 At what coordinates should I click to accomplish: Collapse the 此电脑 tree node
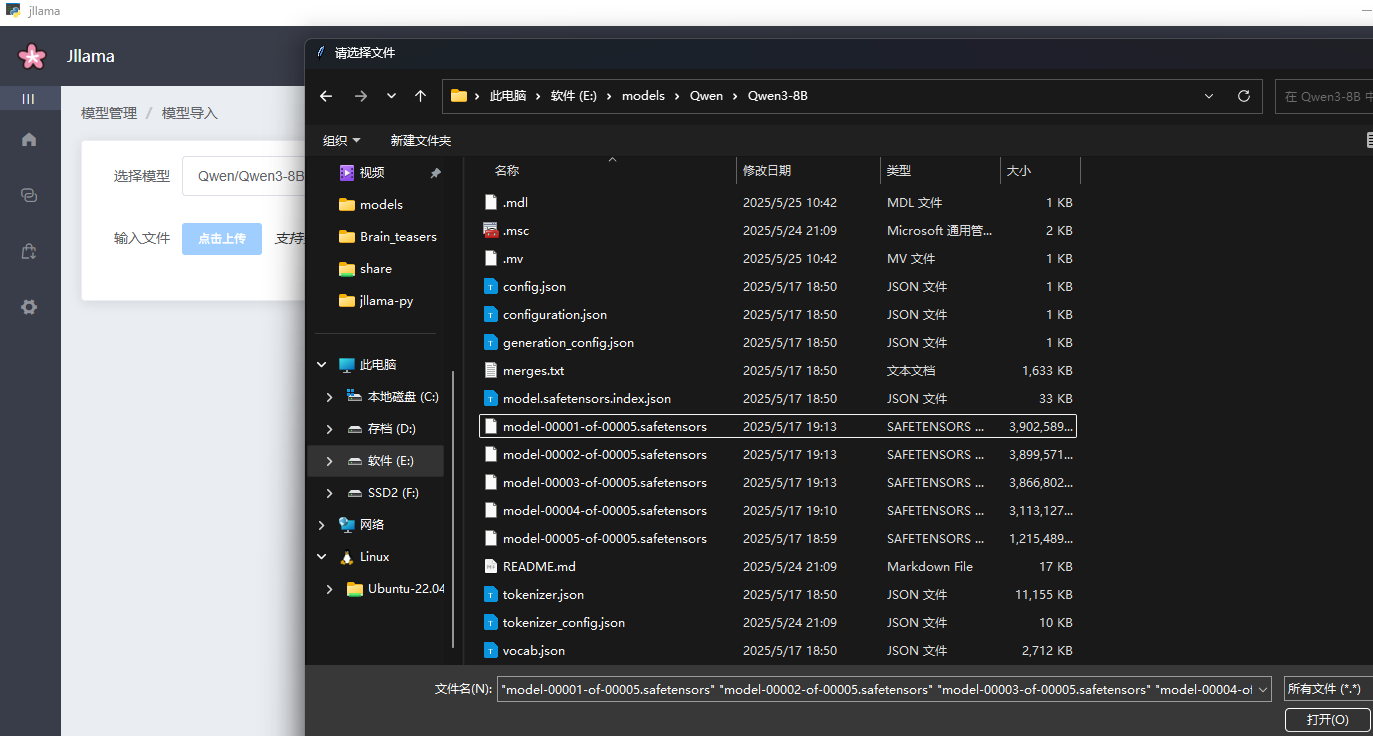pyautogui.click(x=321, y=365)
